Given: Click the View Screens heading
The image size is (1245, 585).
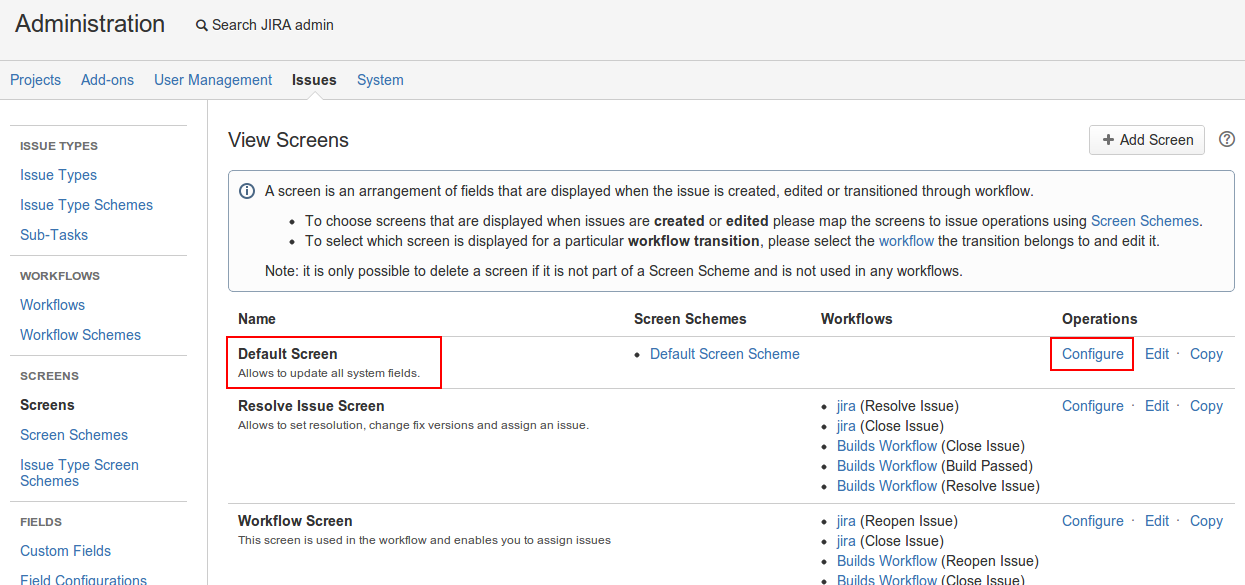Looking at the screenshot, I should 288,140.
